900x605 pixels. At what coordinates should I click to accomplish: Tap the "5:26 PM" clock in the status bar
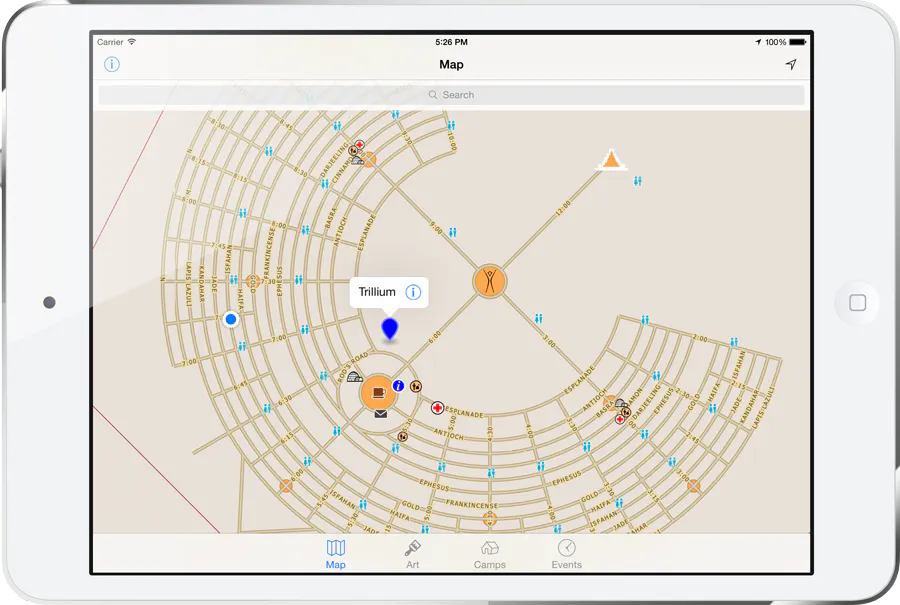point(451,42)
